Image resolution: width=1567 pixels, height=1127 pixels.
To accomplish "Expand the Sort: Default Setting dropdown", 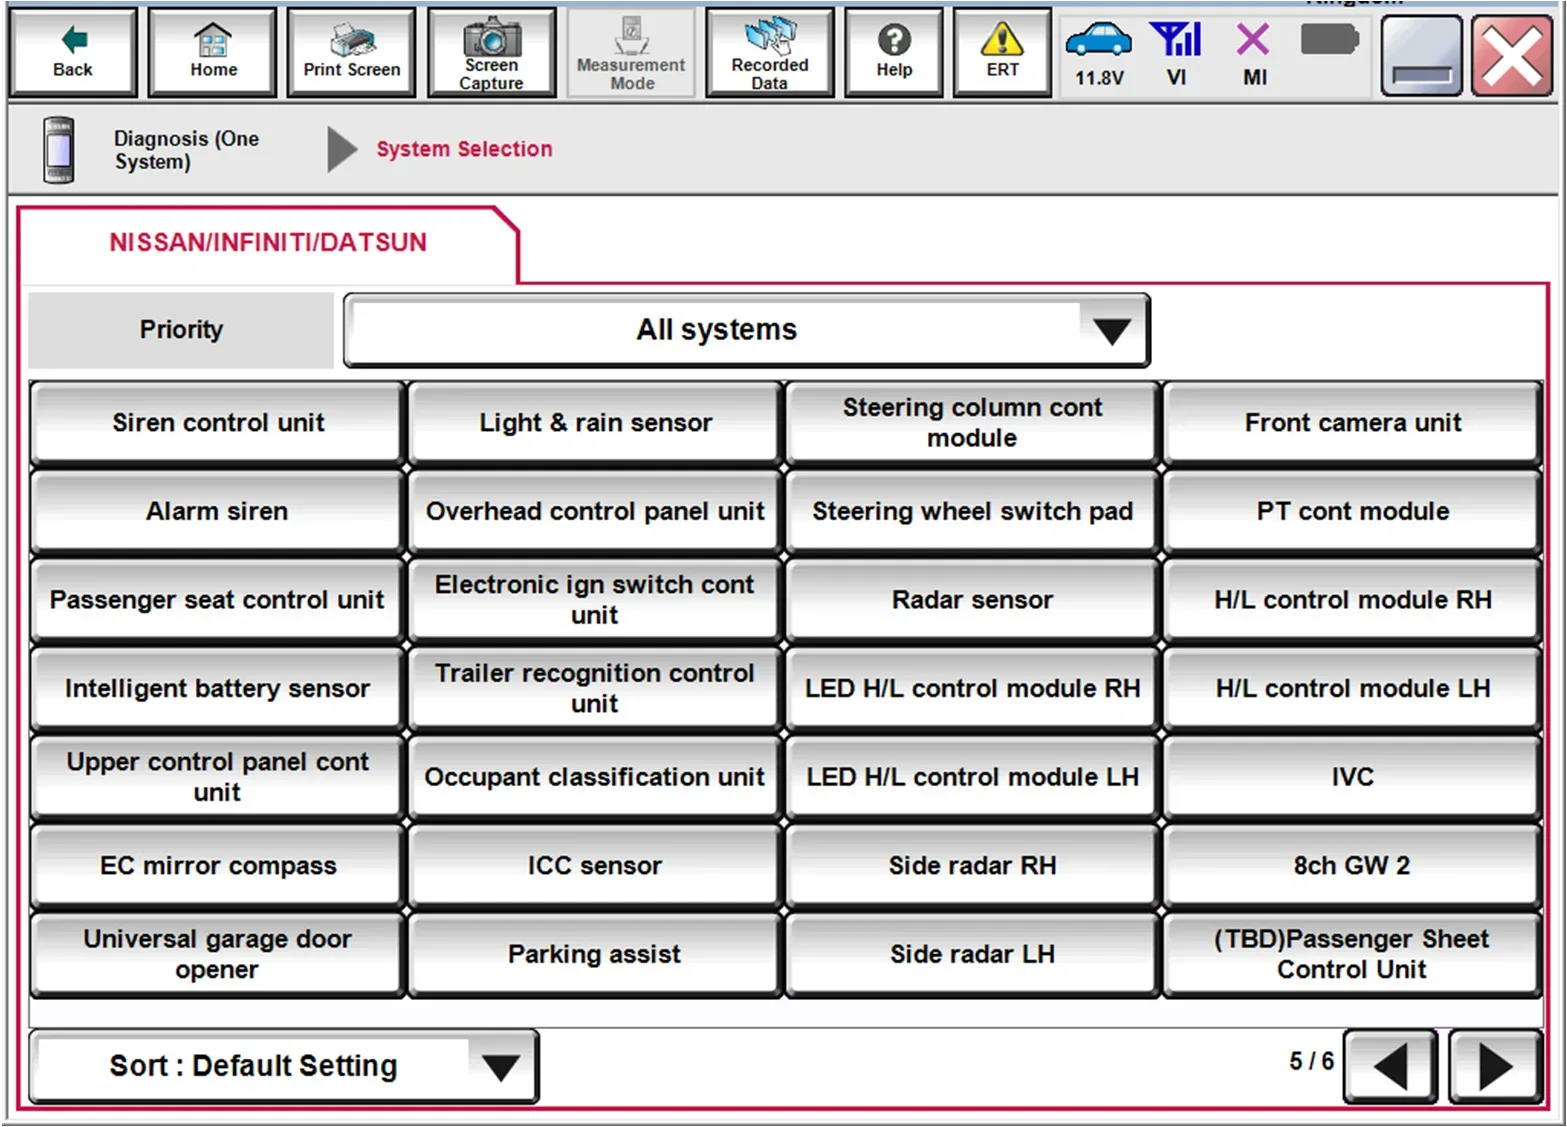I will tap(284, 1066).
